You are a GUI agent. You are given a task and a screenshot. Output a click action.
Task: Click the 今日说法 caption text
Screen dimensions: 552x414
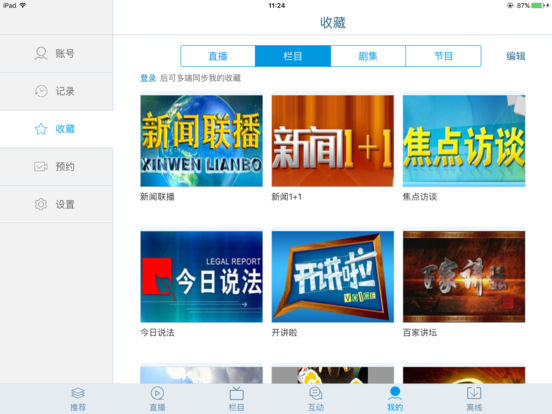[157, 332]
